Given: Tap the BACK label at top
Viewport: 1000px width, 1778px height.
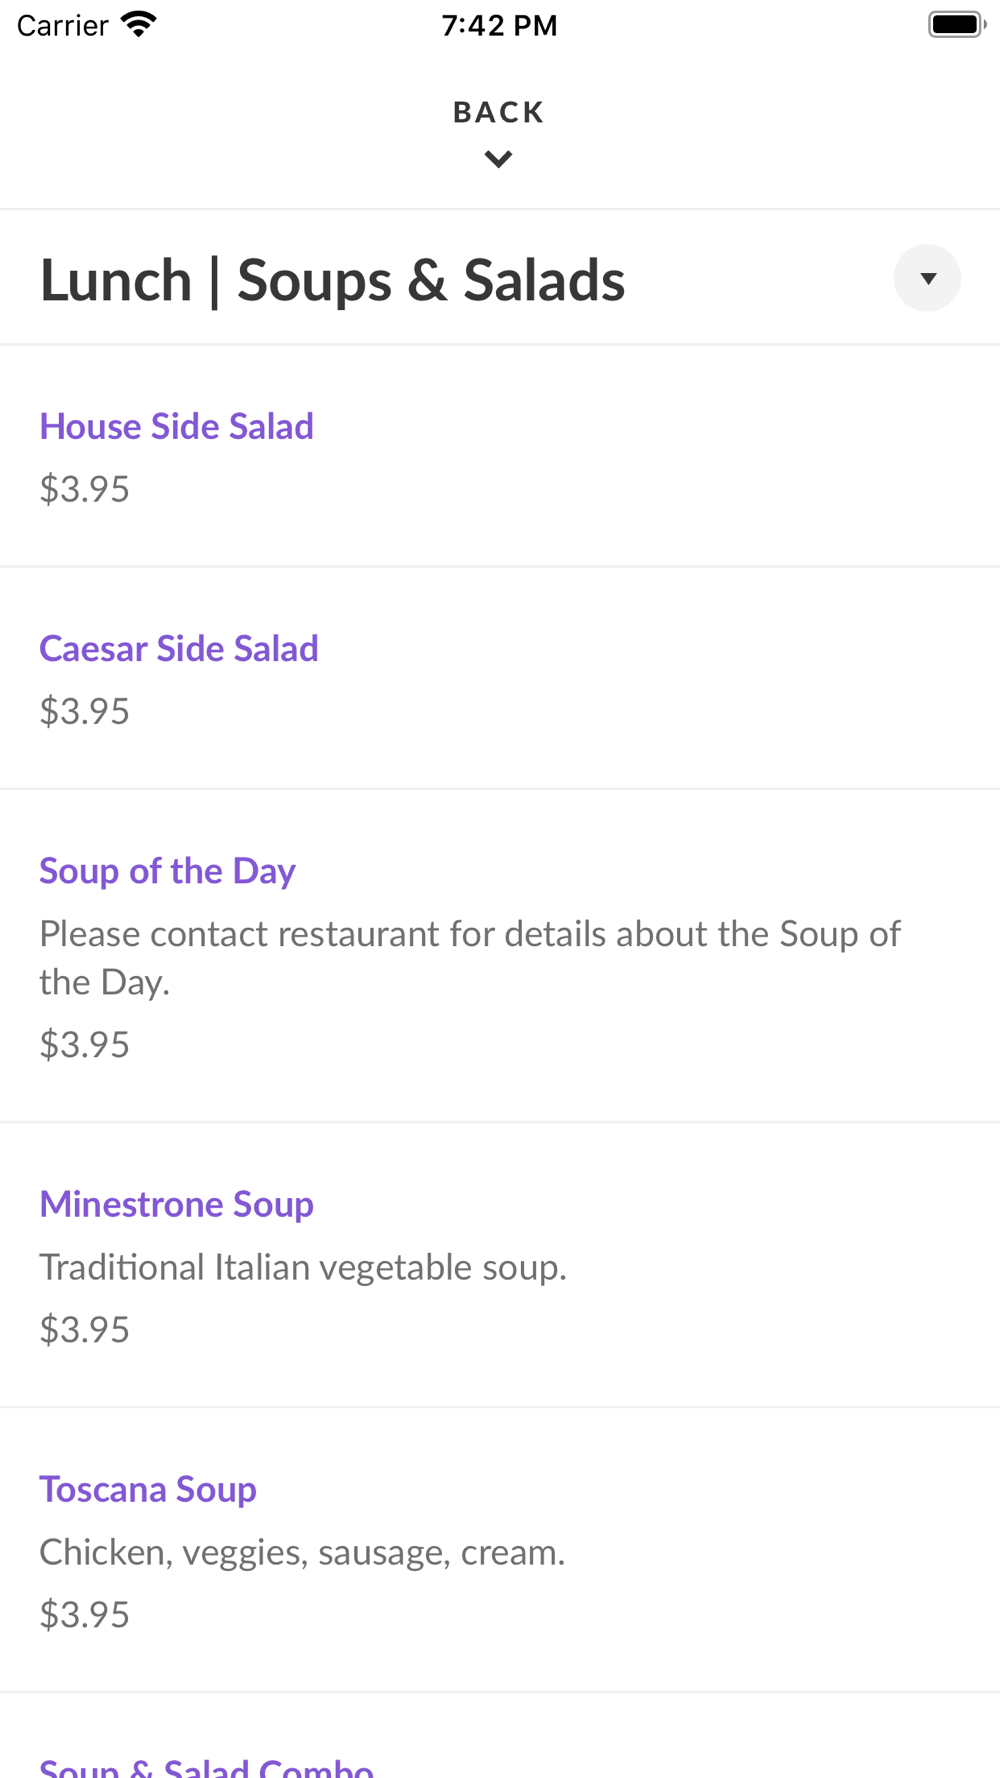Looking at the screenshot, I should (498, 112).
